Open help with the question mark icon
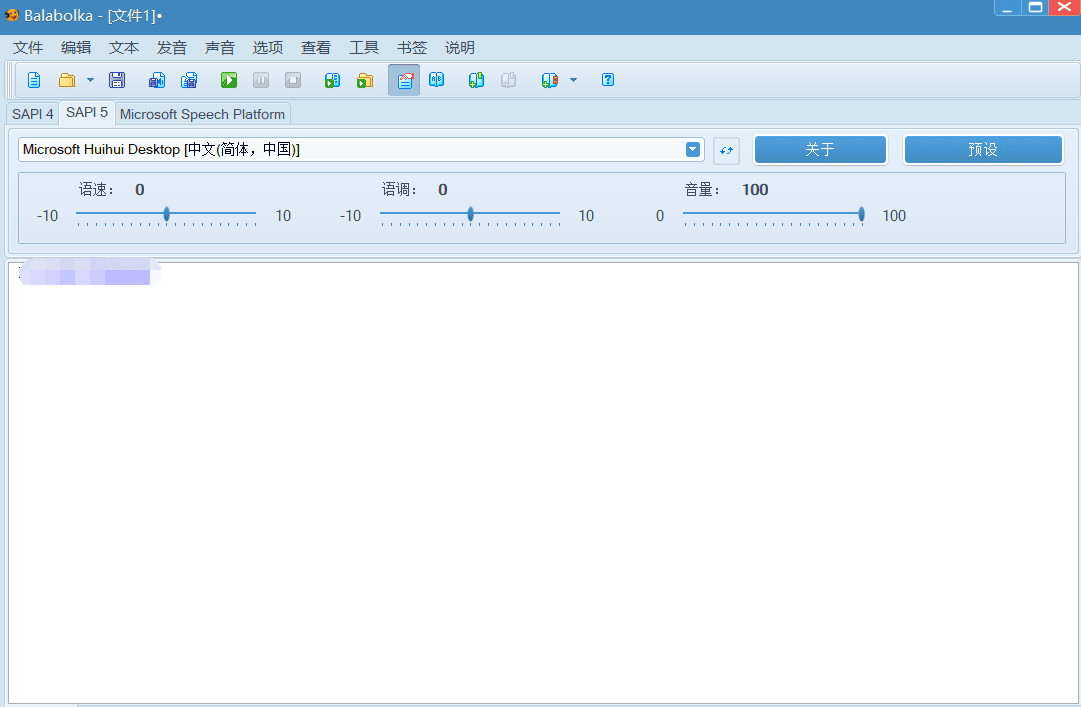This screenshot has height=707, width=1081. (x=608, y=80)
